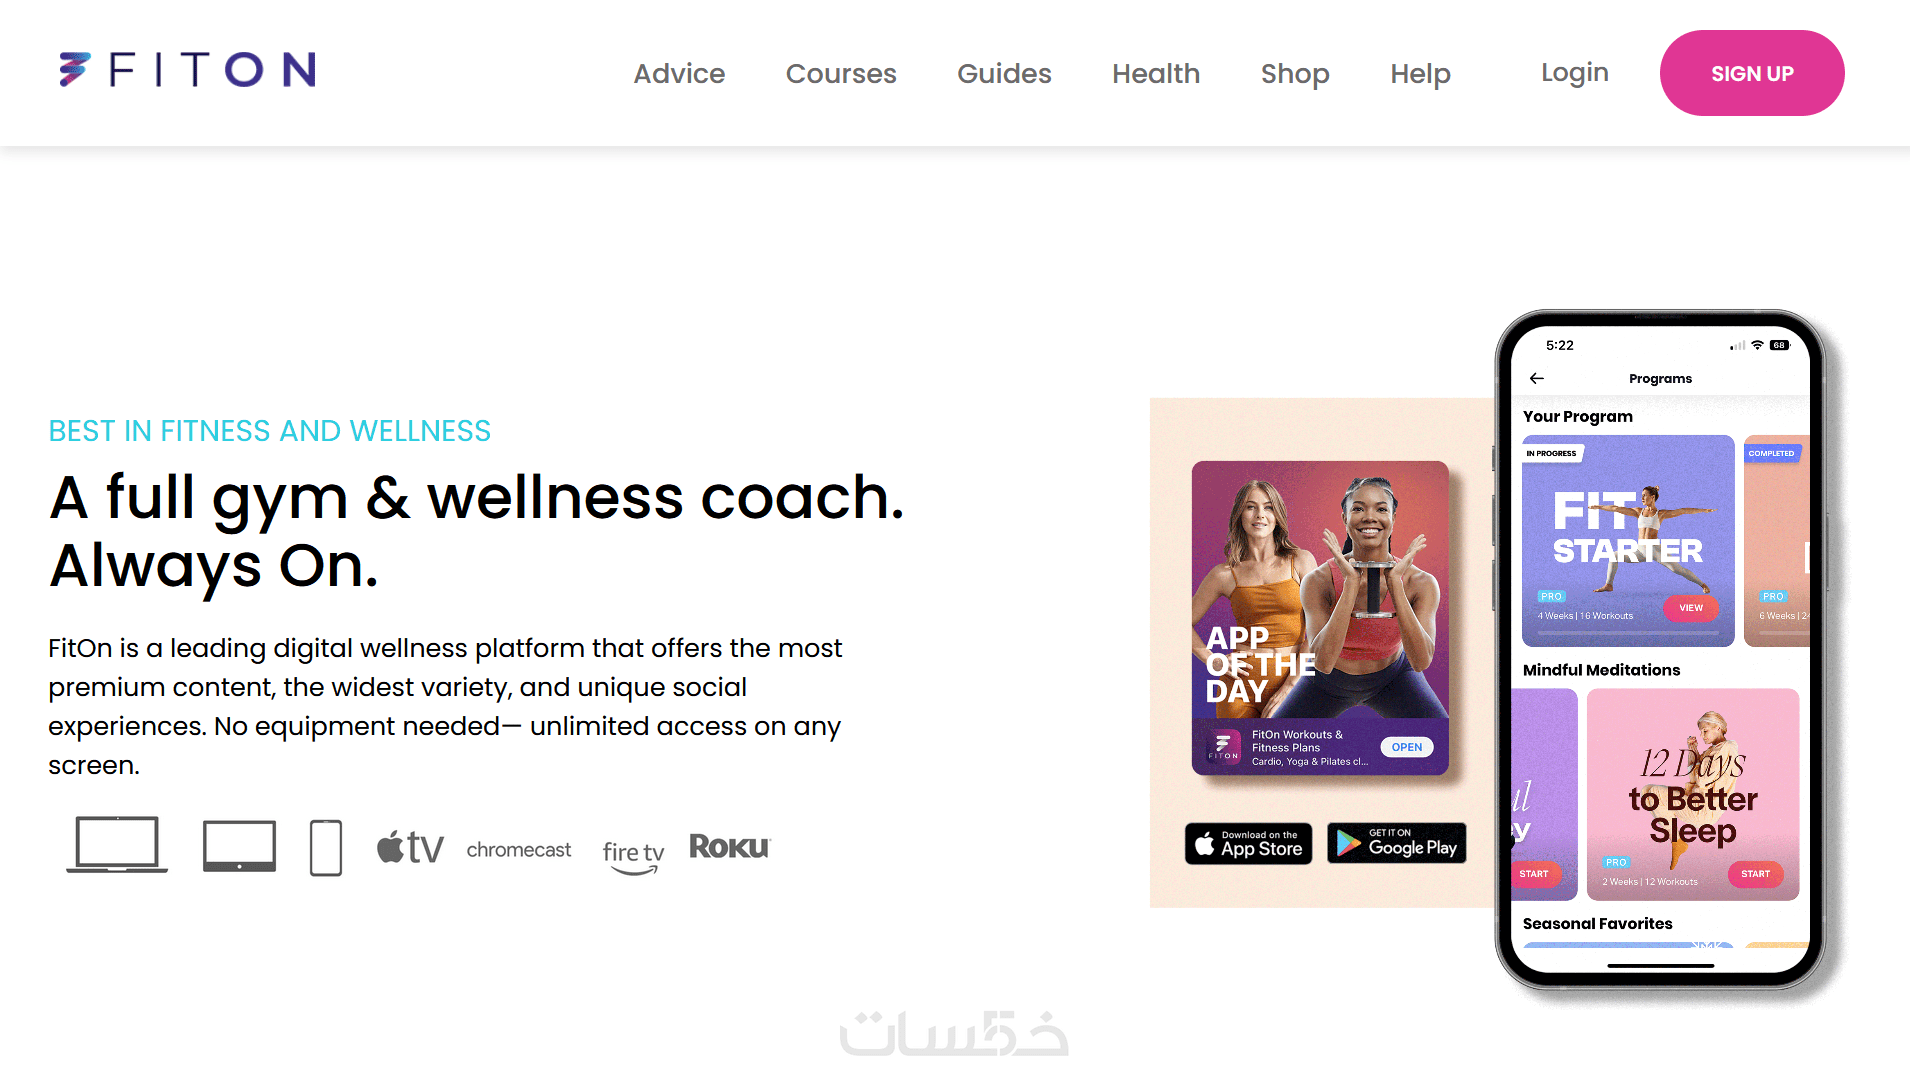Screen dimensions: 1910x1079
Task: Click the fire tv logo
Action: tap(634, 856)
